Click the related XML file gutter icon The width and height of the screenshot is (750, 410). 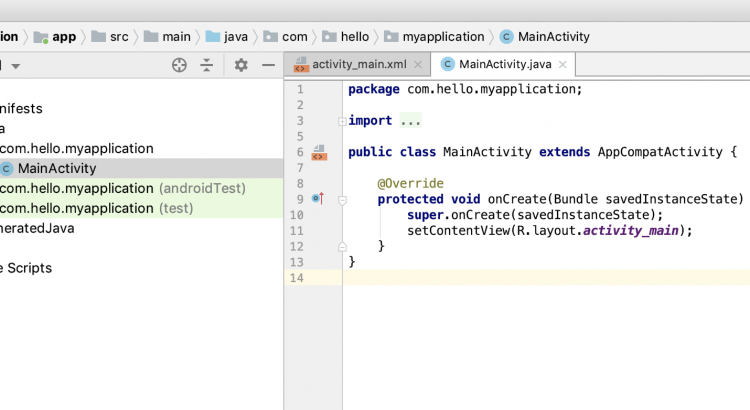point(319,153)
